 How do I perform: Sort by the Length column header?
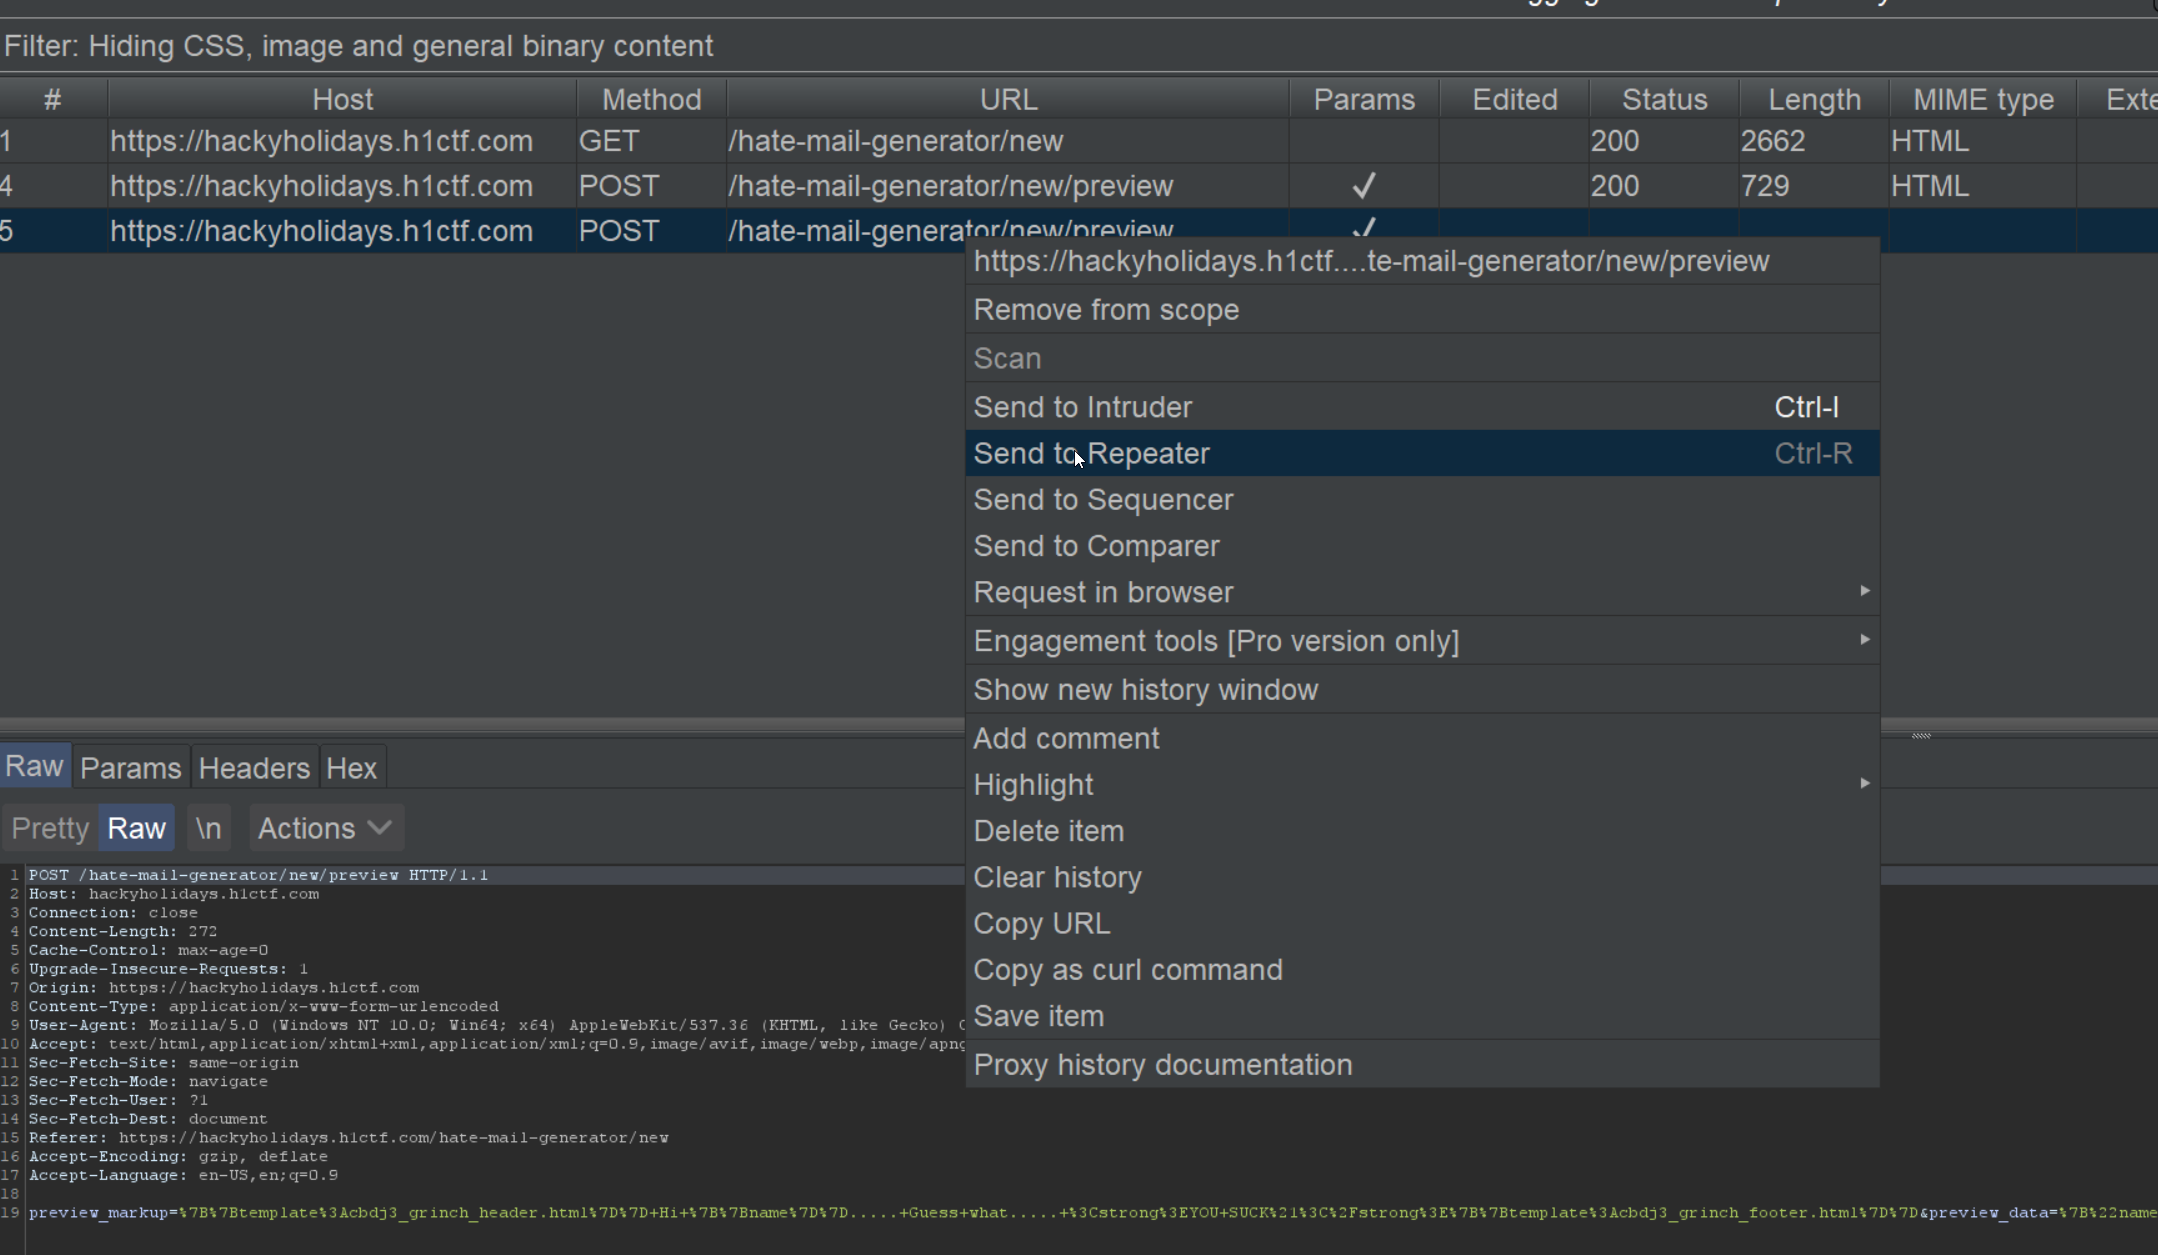[1813, 100]
